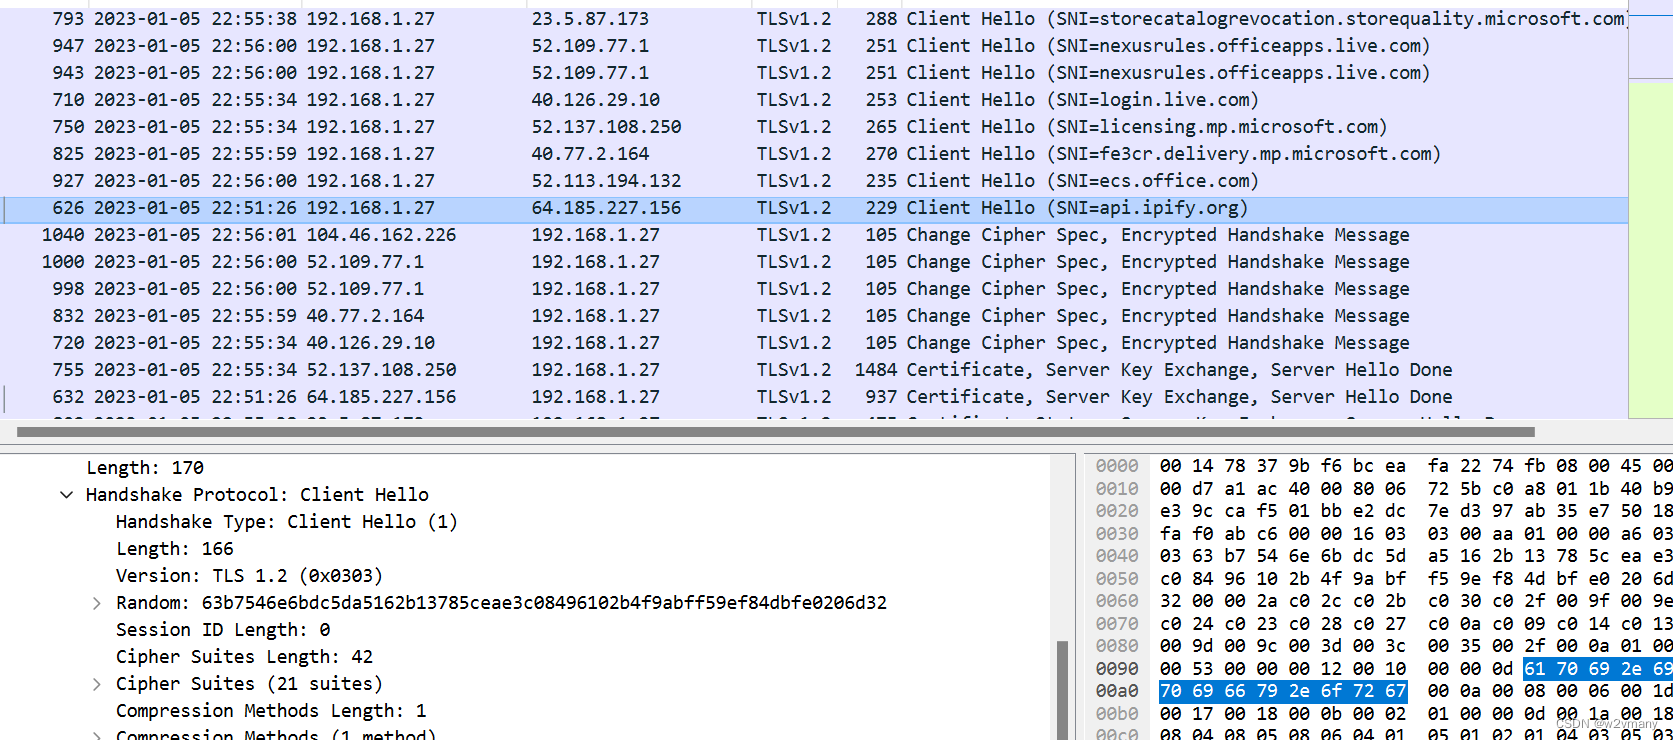Viewport: 1673px width, 740px height.
Task: Click hex offset 0030 row in bytes pane
Action: coord(1117,534)
